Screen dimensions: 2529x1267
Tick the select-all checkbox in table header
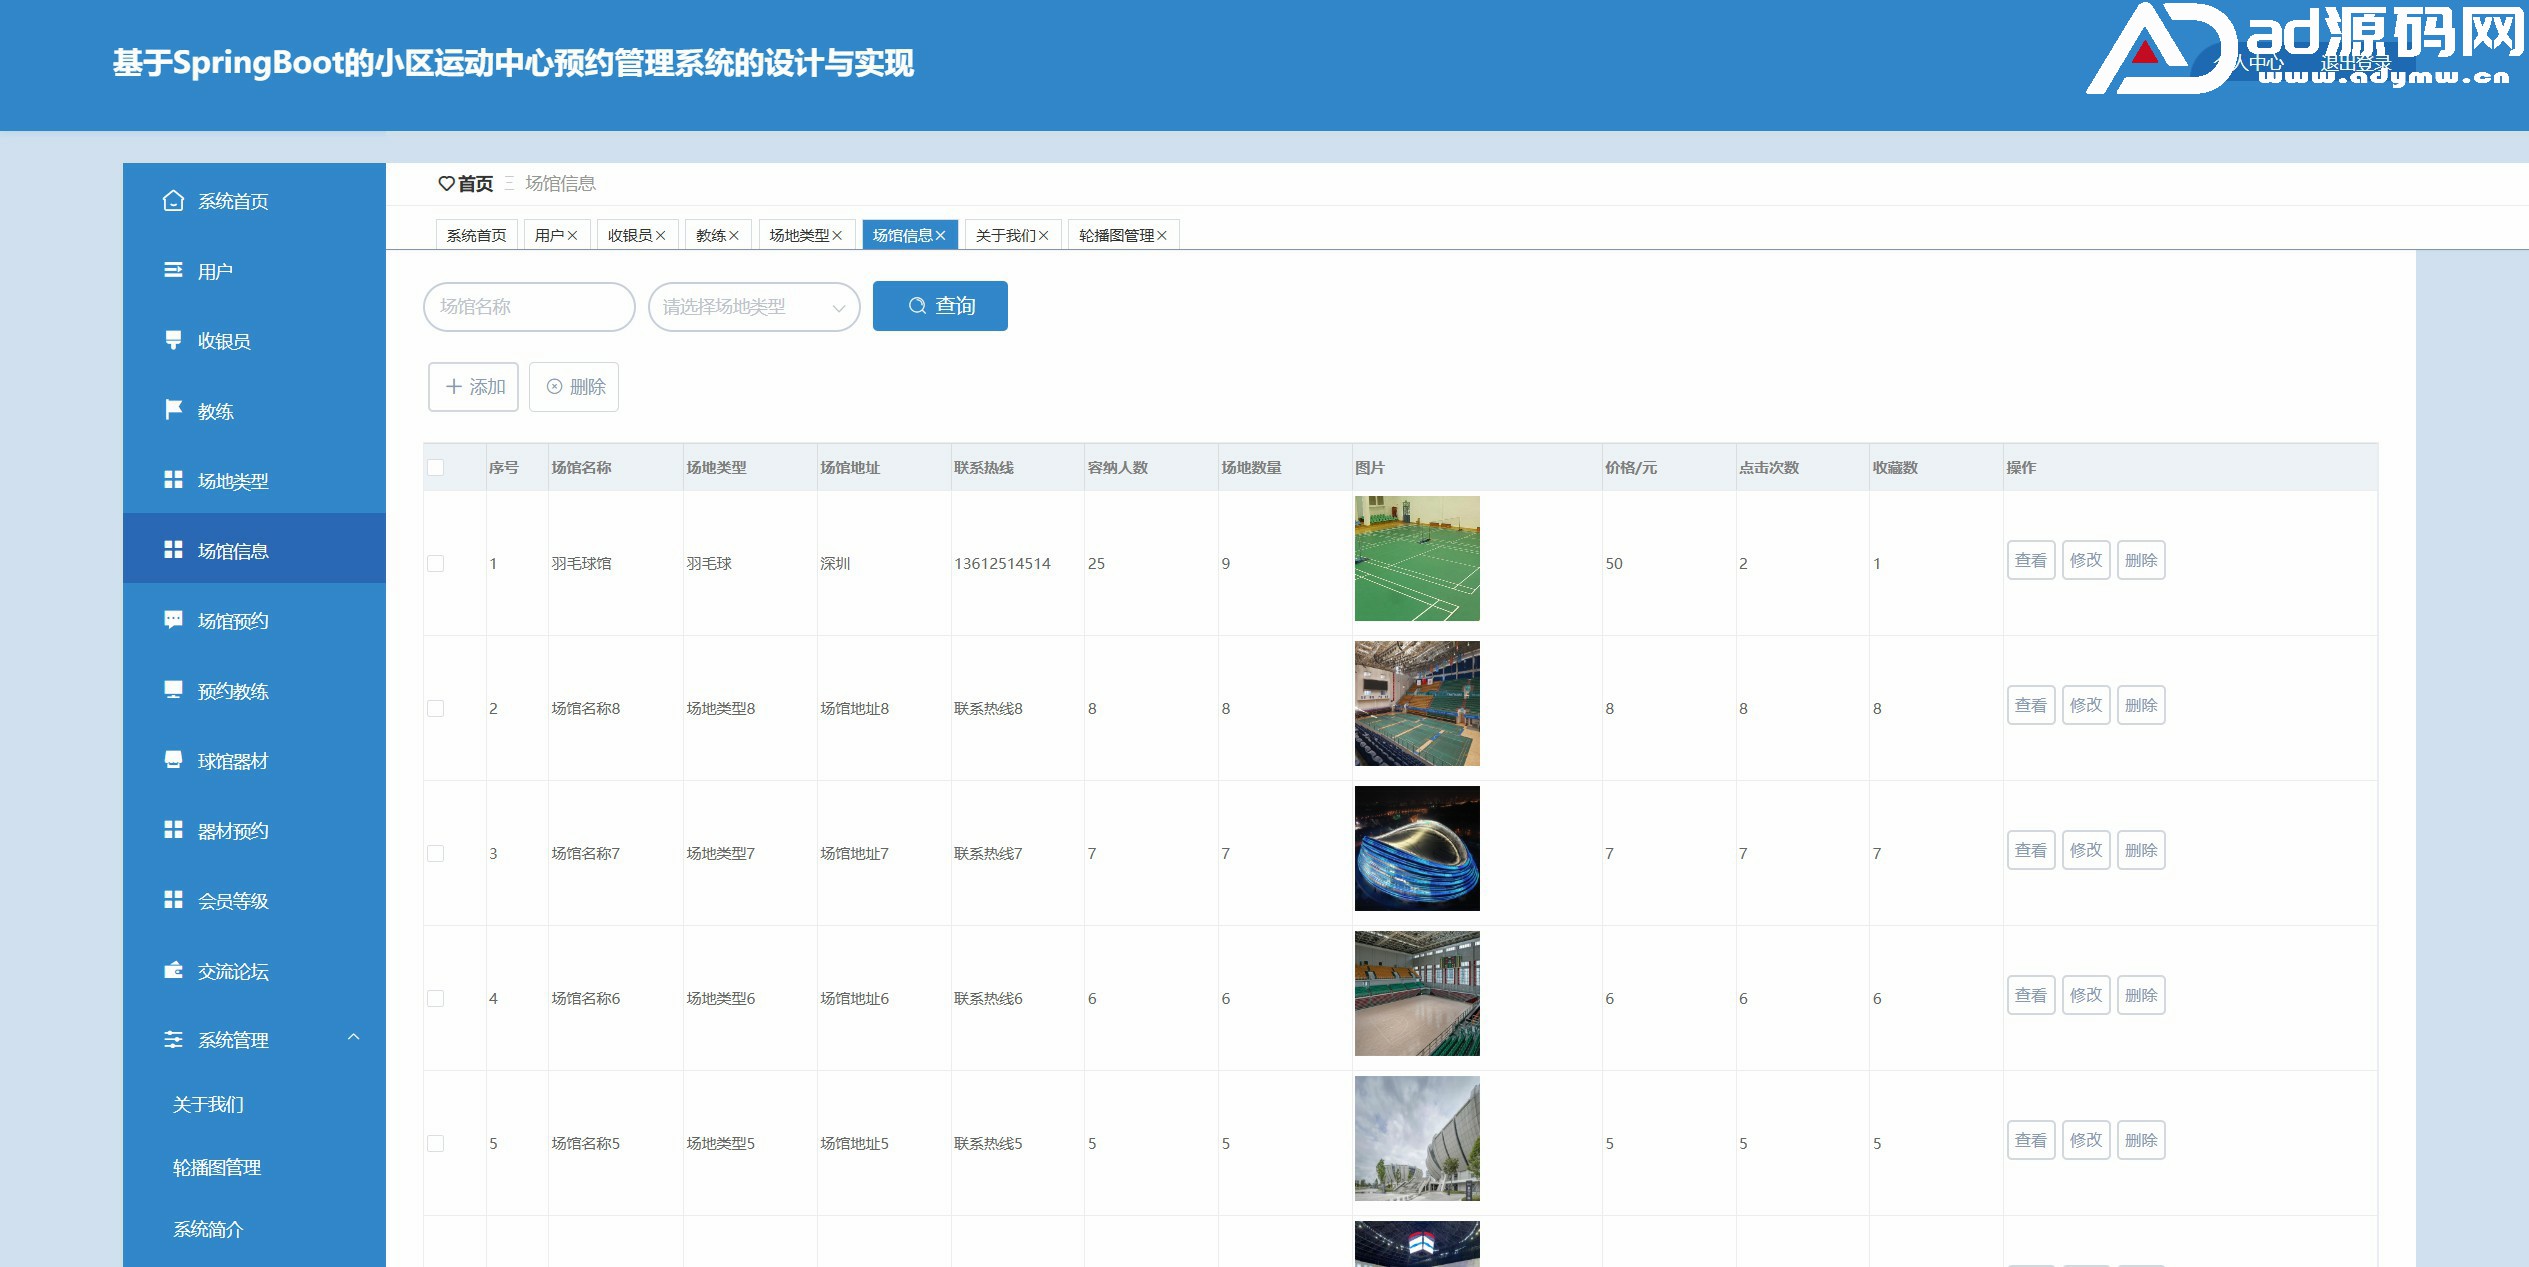coord(436,468)
